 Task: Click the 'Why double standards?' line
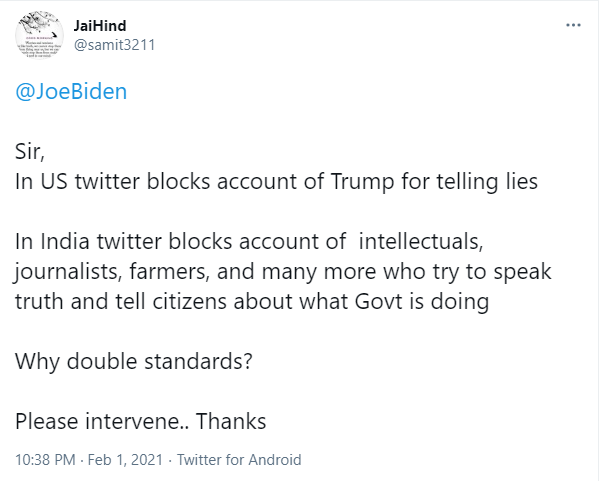click(134, 361)
